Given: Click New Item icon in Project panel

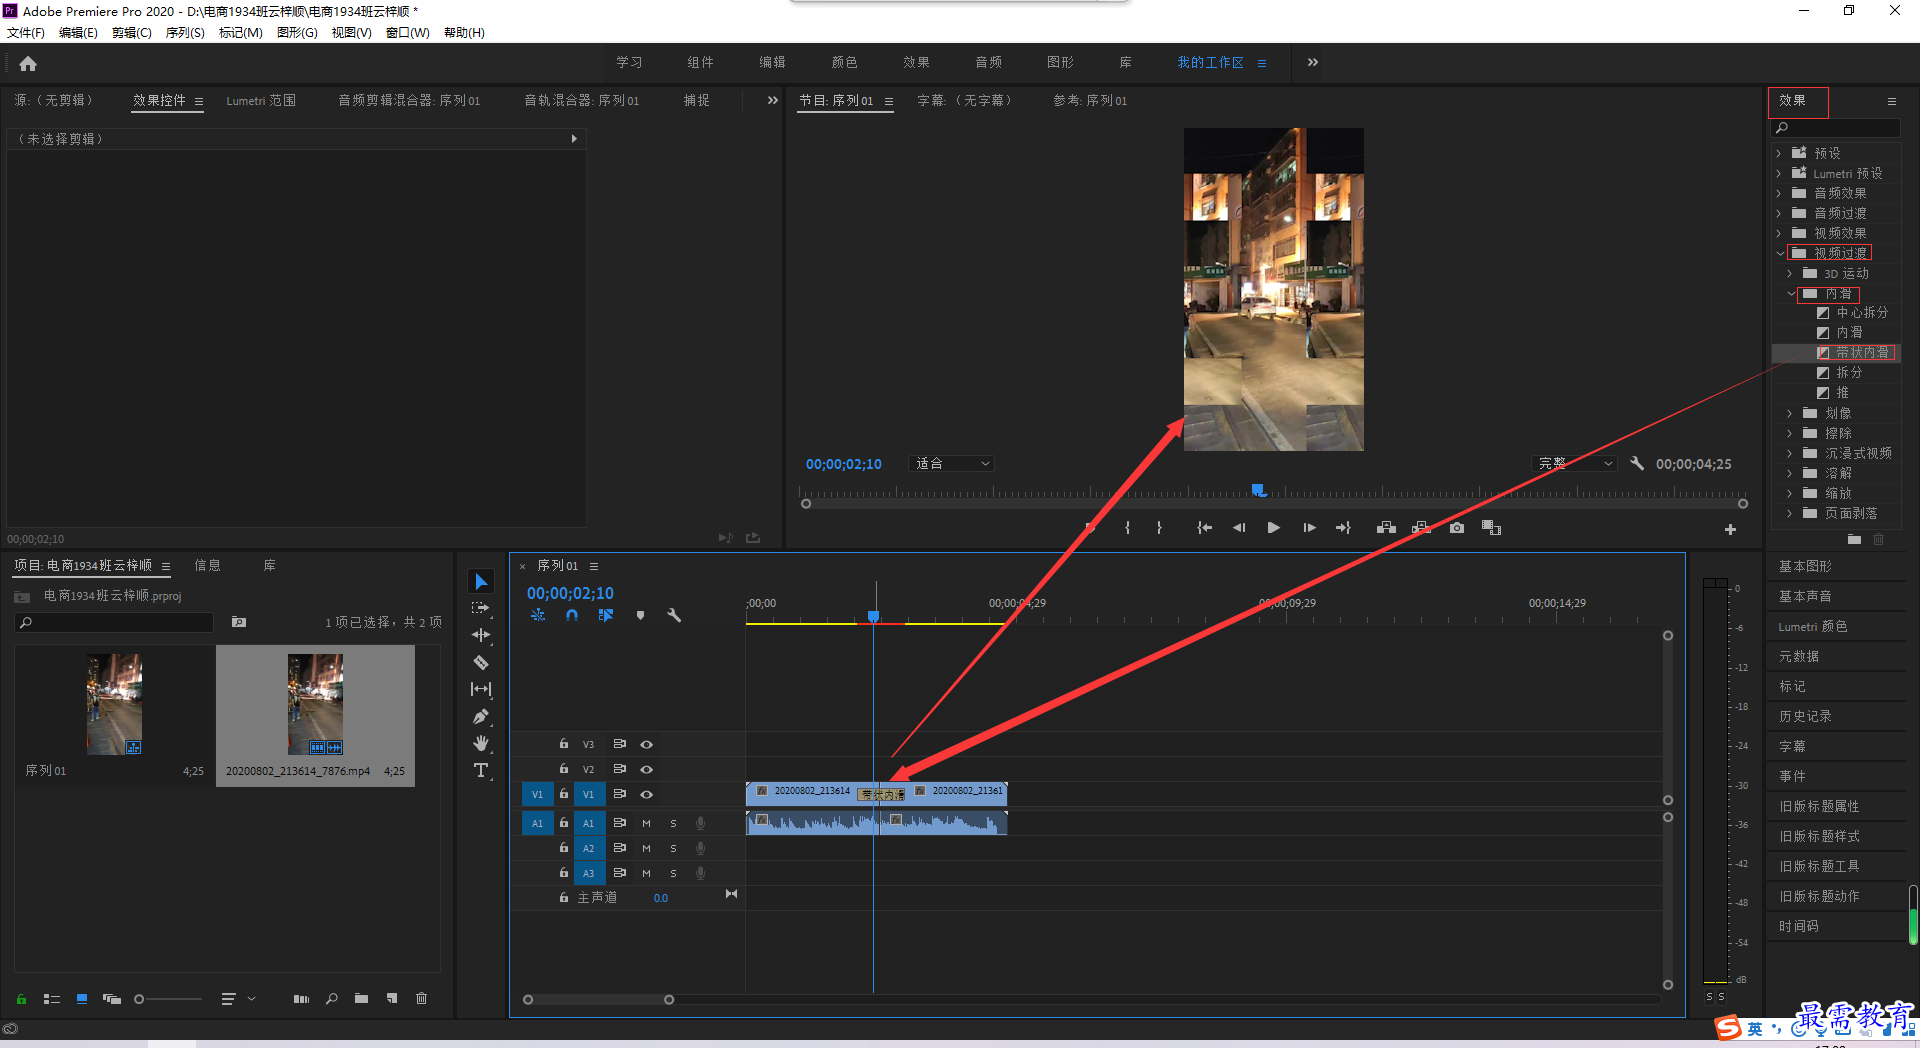Looking at the screenshot, I should click(x=392, y=999).
